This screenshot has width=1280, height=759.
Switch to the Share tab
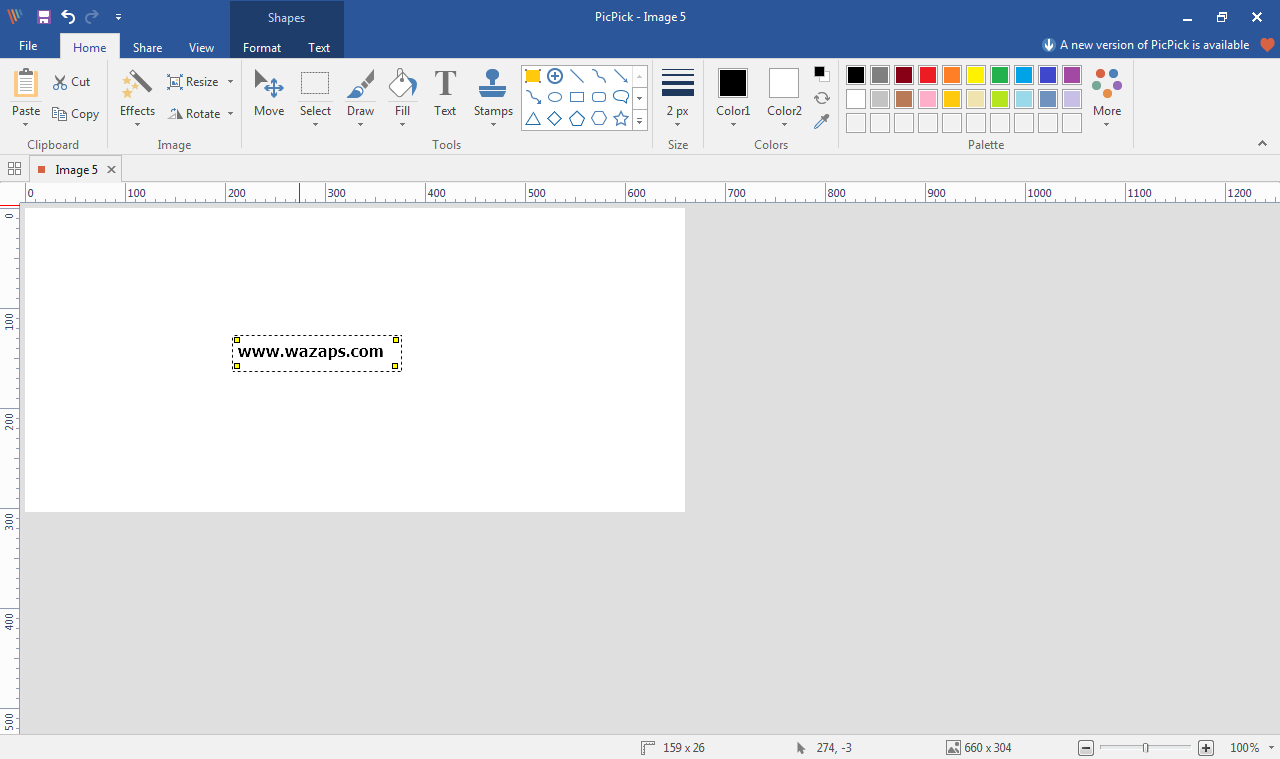point(147,47)
